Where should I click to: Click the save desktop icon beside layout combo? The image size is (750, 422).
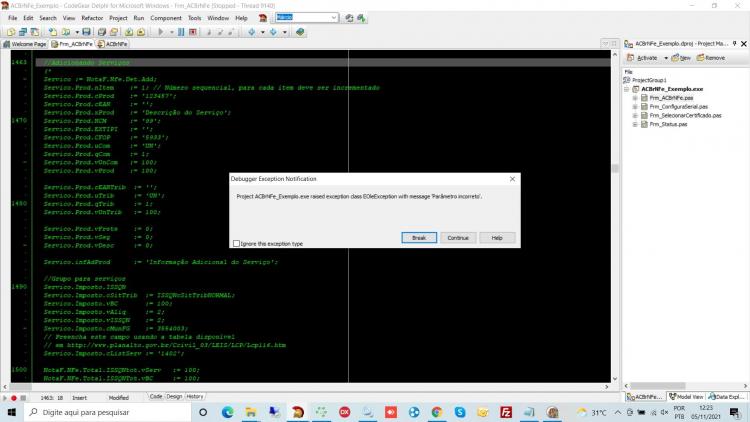(349, 18)
